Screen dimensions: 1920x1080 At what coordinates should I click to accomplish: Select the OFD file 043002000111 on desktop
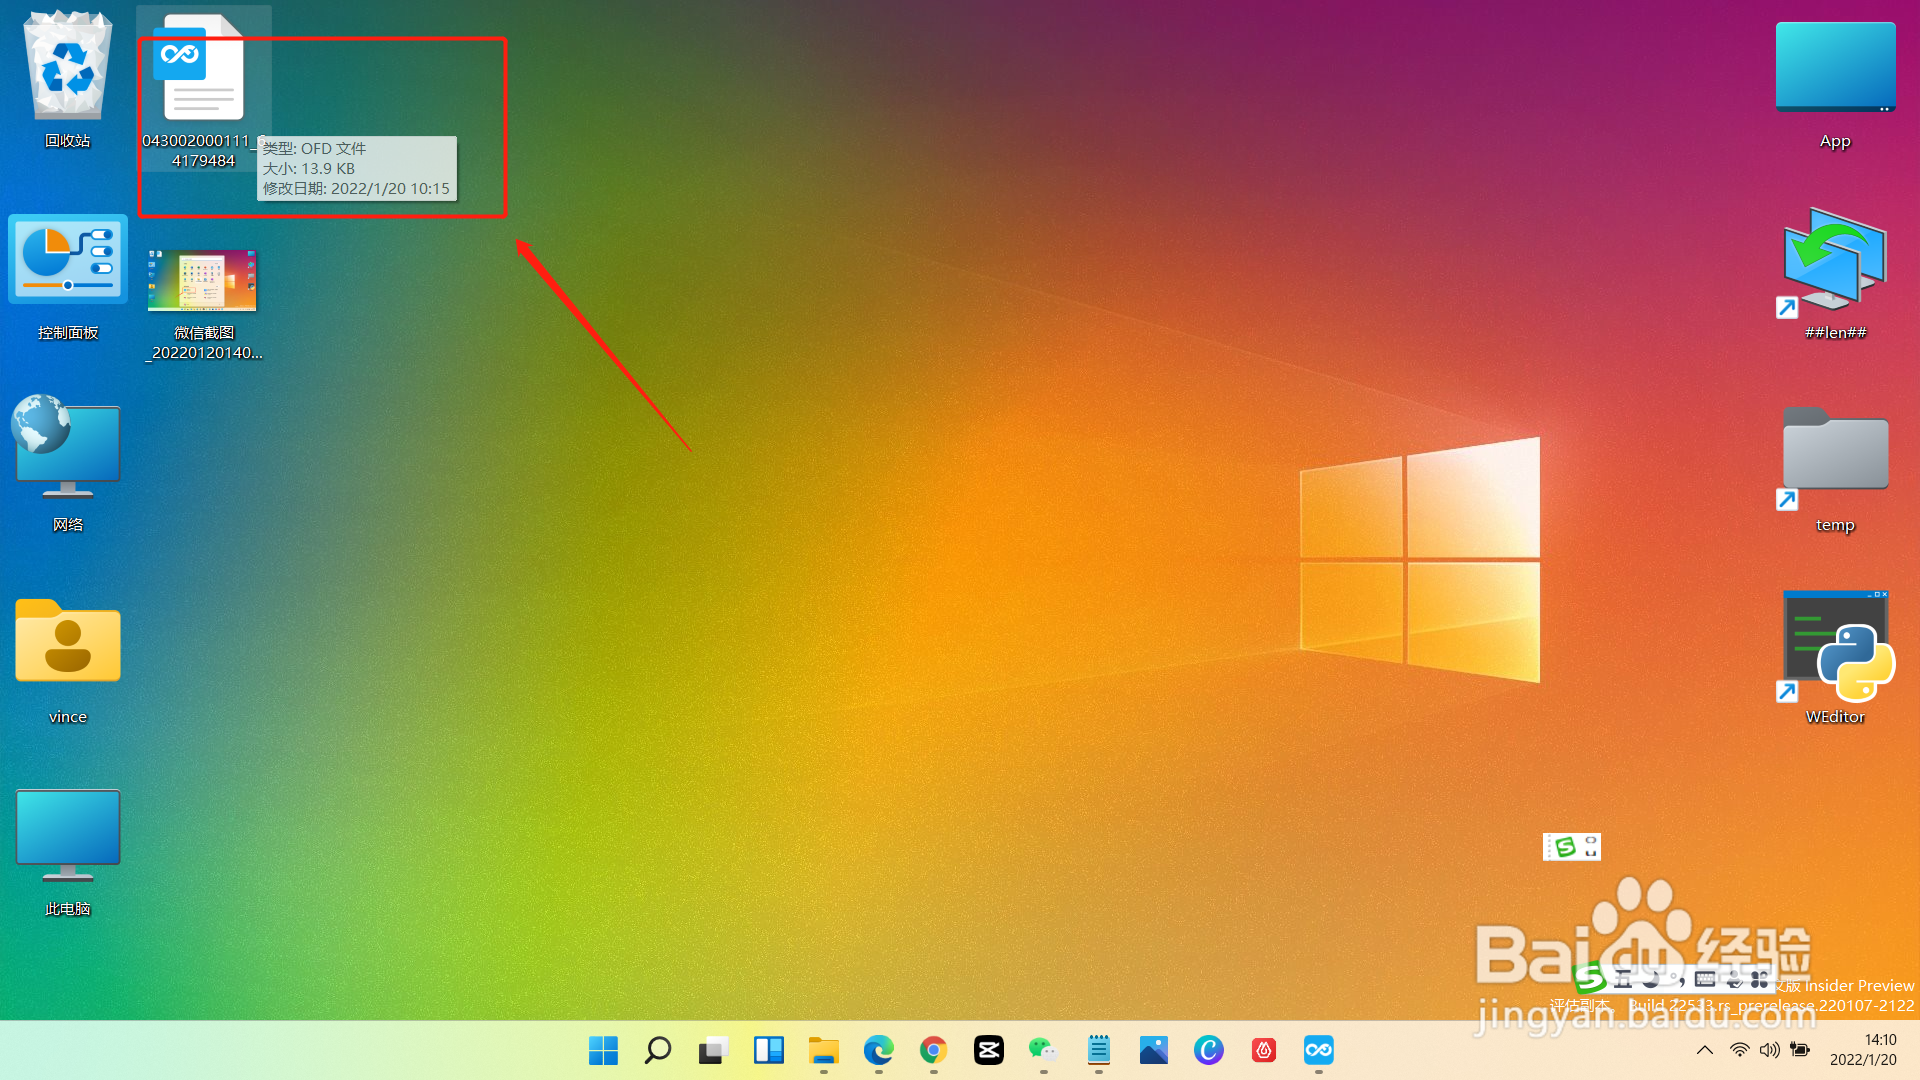pos(203,70)
